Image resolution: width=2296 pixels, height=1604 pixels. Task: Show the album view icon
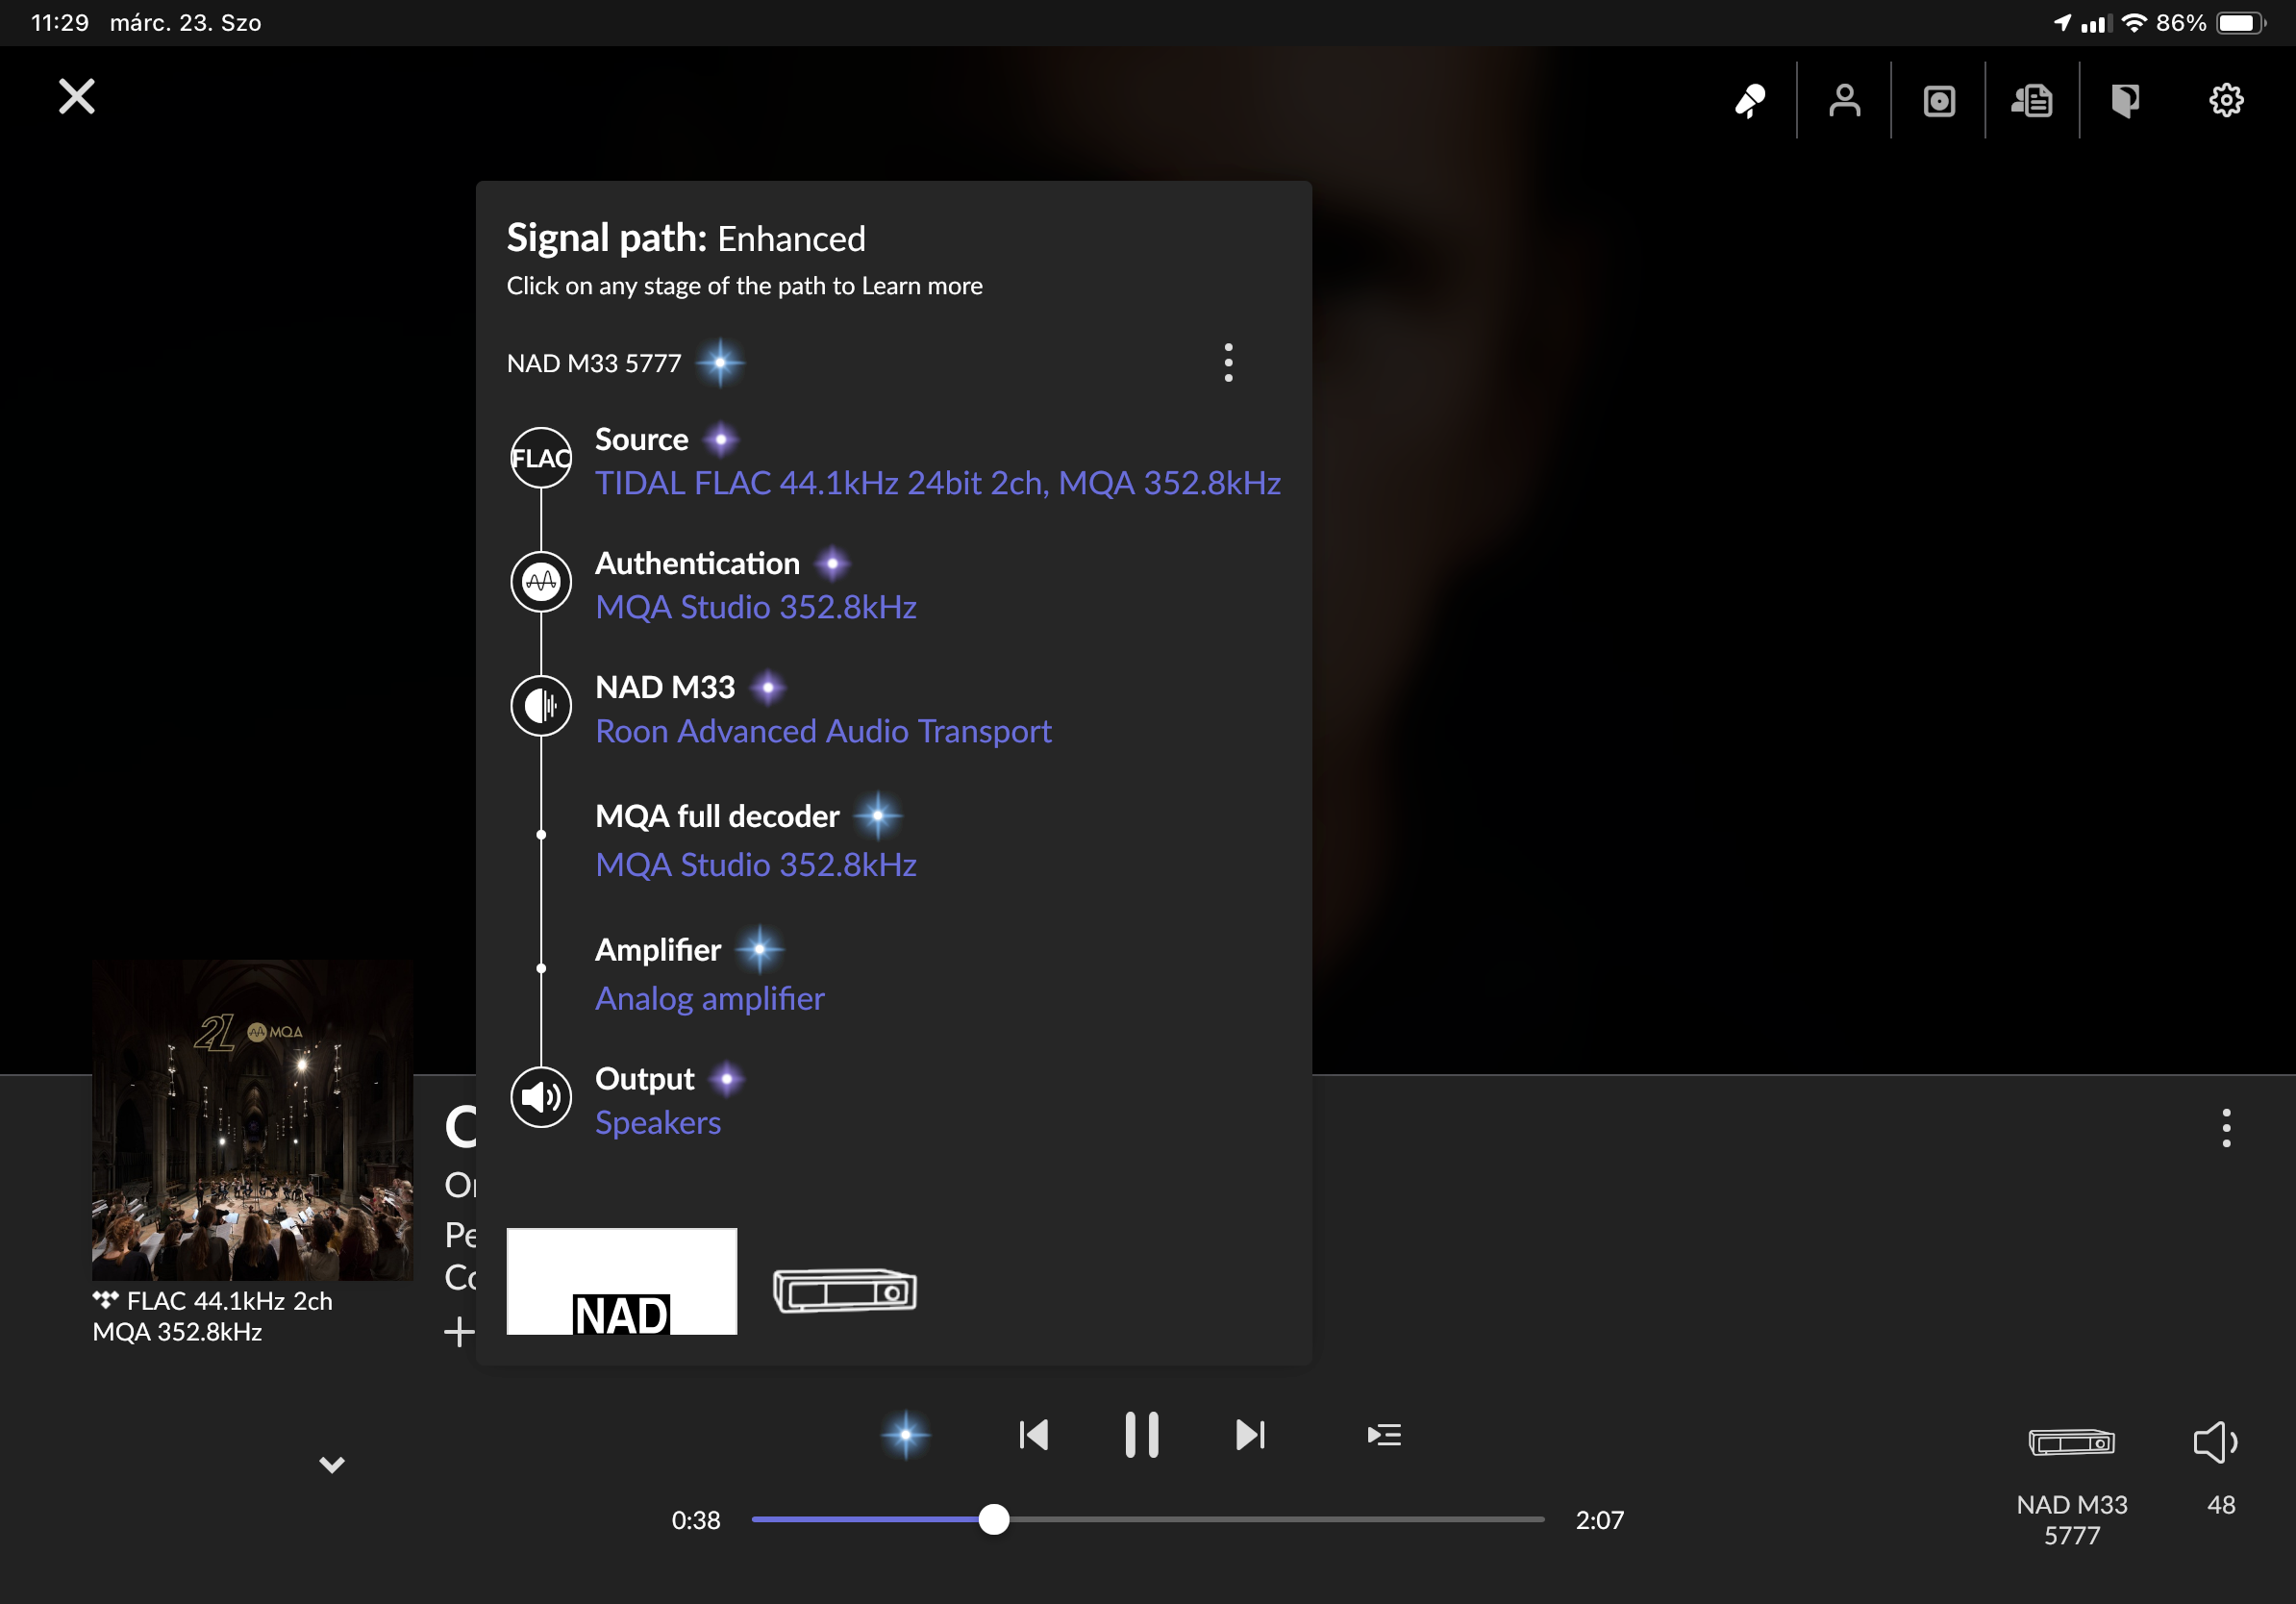1938,101
